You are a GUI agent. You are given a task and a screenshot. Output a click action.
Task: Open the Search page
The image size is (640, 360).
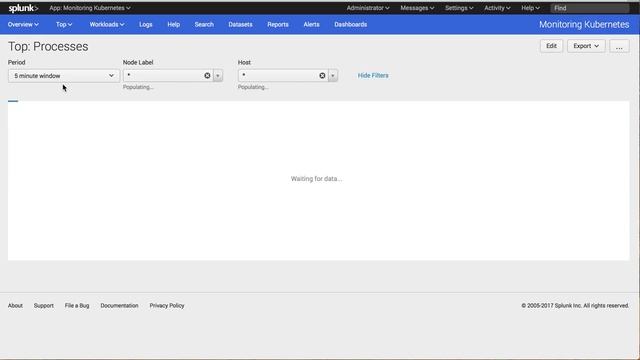click(x=204, y=24)
